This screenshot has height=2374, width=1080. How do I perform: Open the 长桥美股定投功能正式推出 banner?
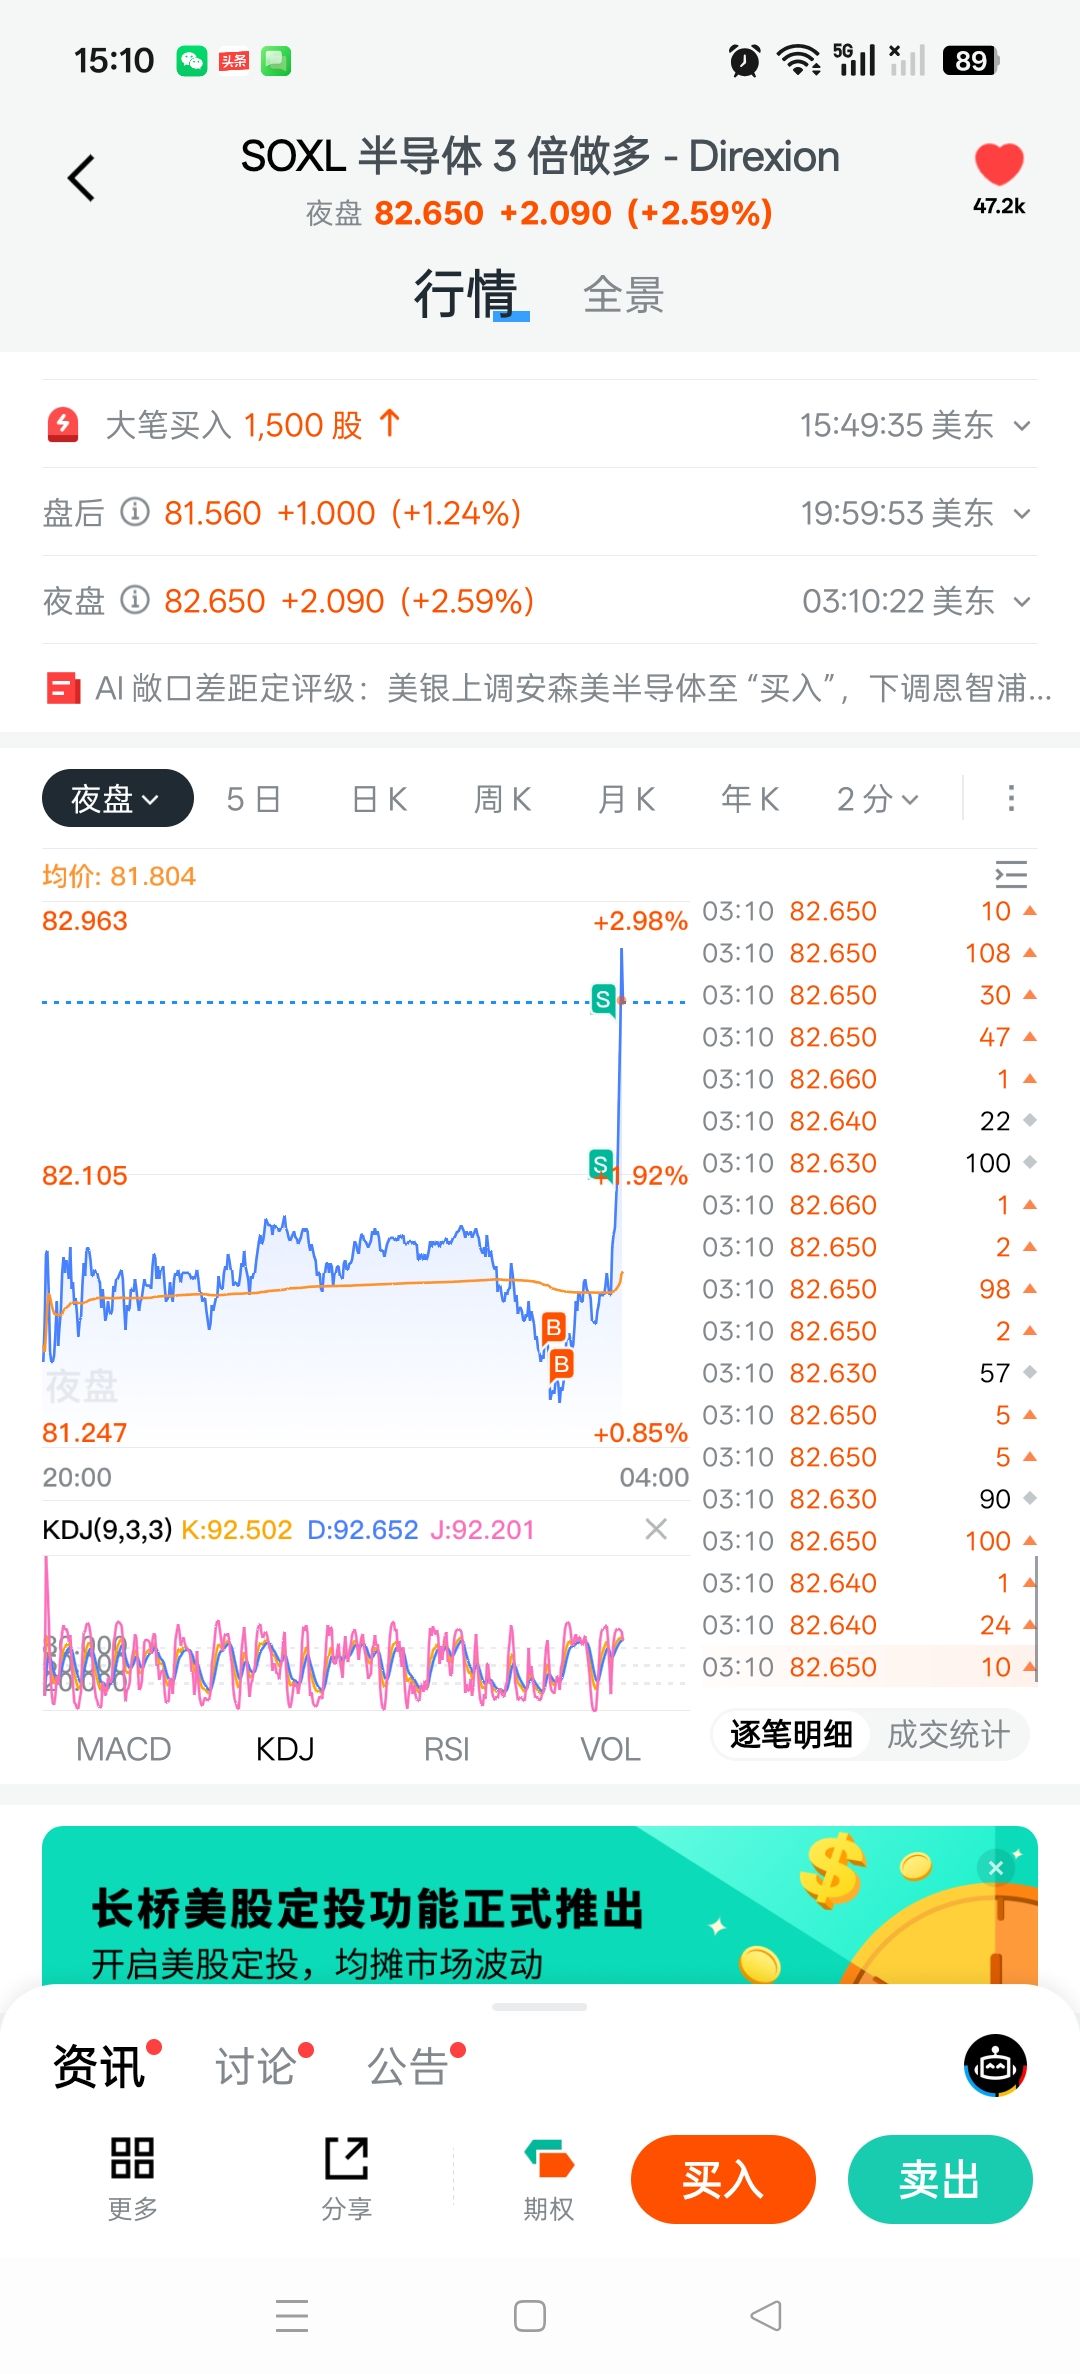point(540,1906)
